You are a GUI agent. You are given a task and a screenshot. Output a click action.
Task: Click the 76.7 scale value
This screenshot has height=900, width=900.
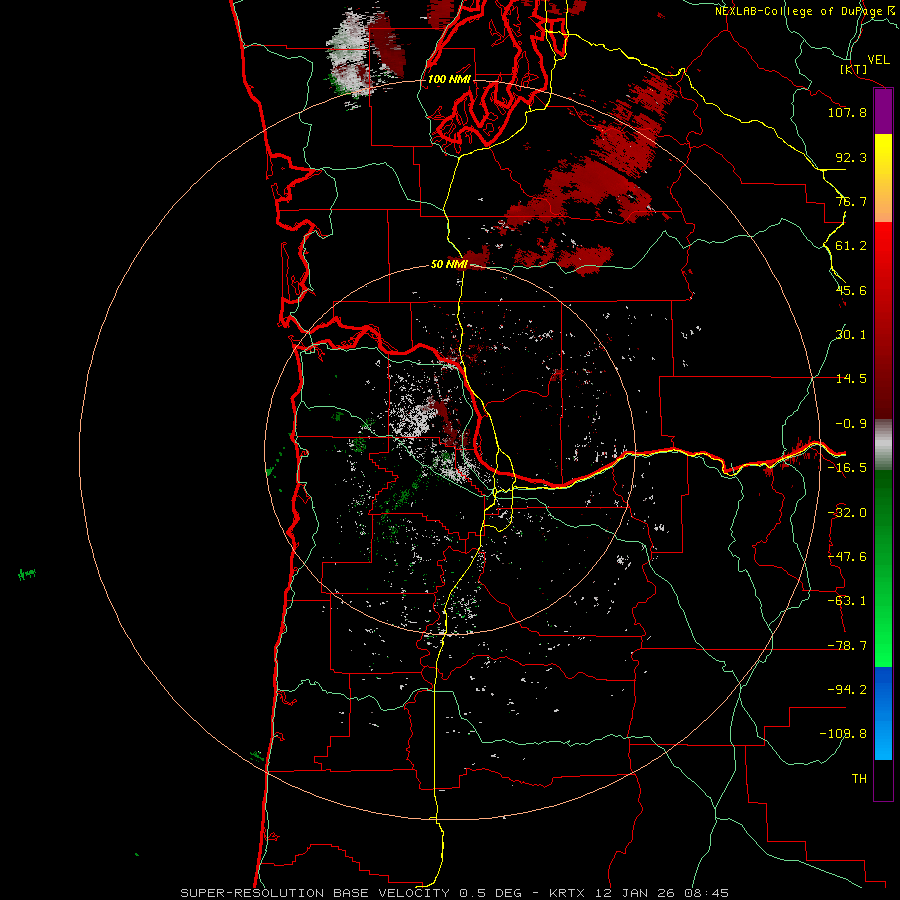coord(851,201)
